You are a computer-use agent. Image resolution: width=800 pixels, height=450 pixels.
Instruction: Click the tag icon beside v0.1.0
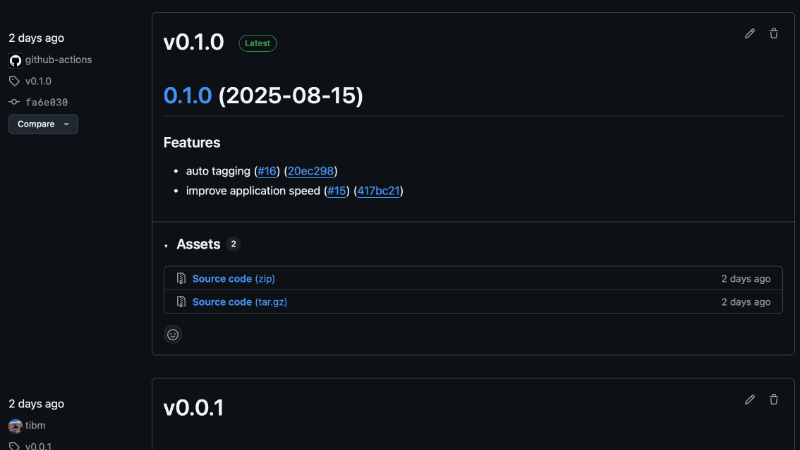(14, 81)
